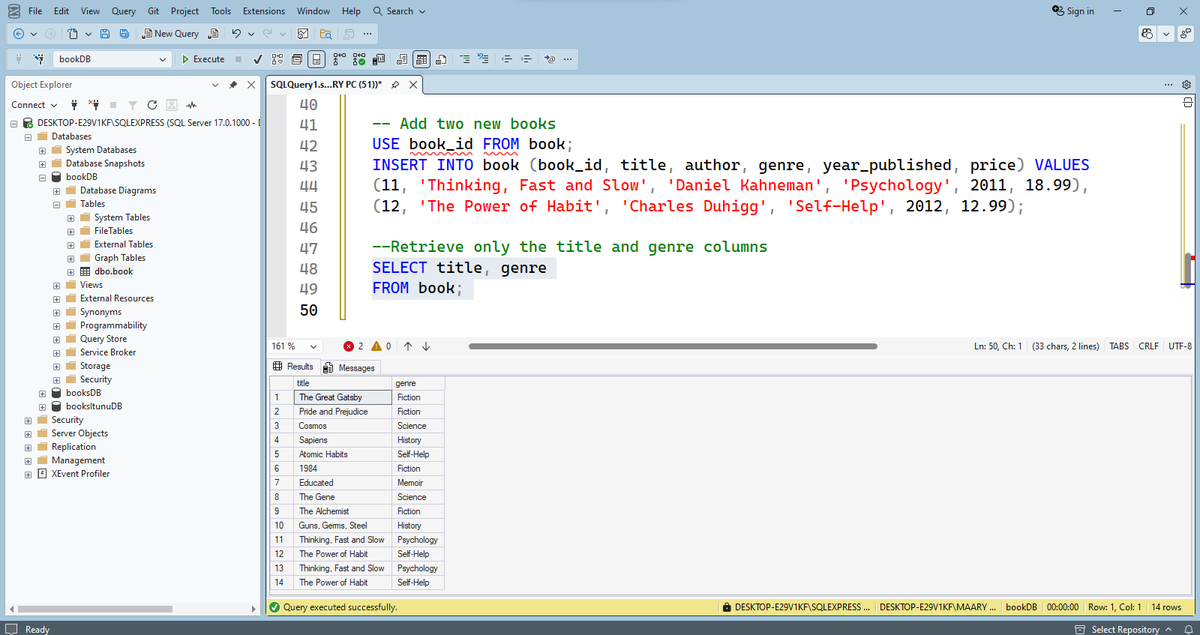Collapse the bookDB database node
This screenshot has height=635, width=1200.
click(x=43, y=177)
